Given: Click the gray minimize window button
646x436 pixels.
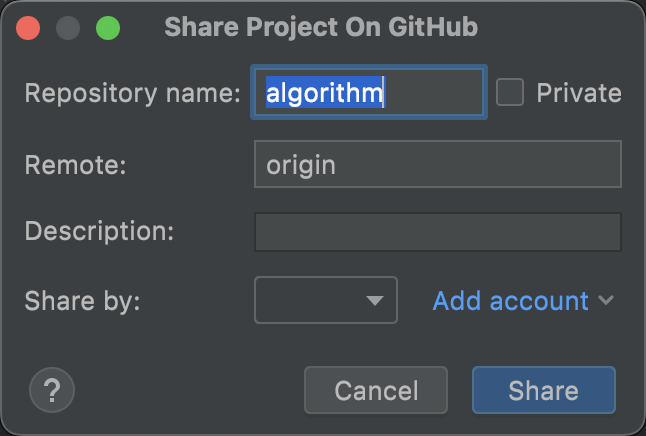Looking at the screenshot, I should tap(68, 28).
